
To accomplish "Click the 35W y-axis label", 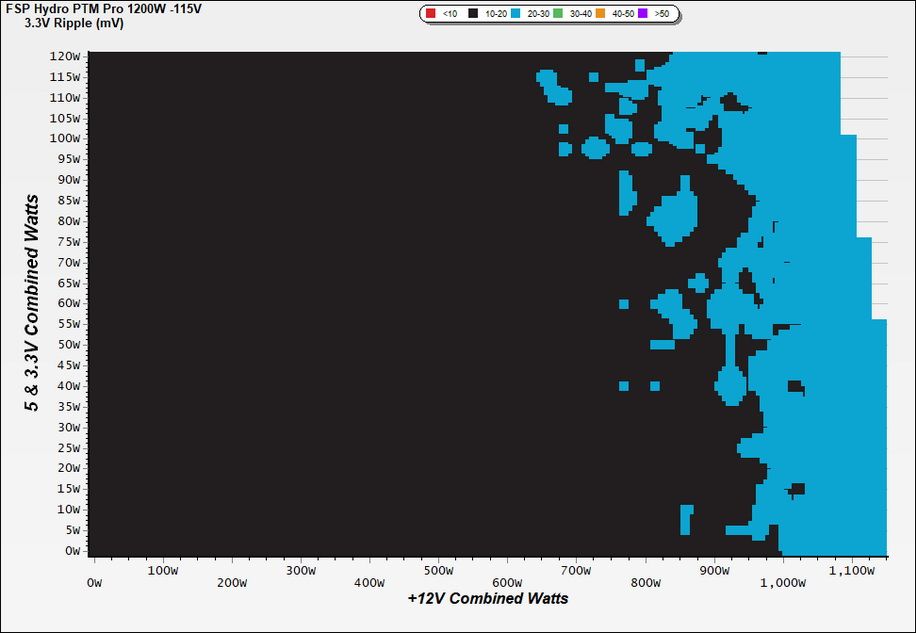I will (68, 406).
